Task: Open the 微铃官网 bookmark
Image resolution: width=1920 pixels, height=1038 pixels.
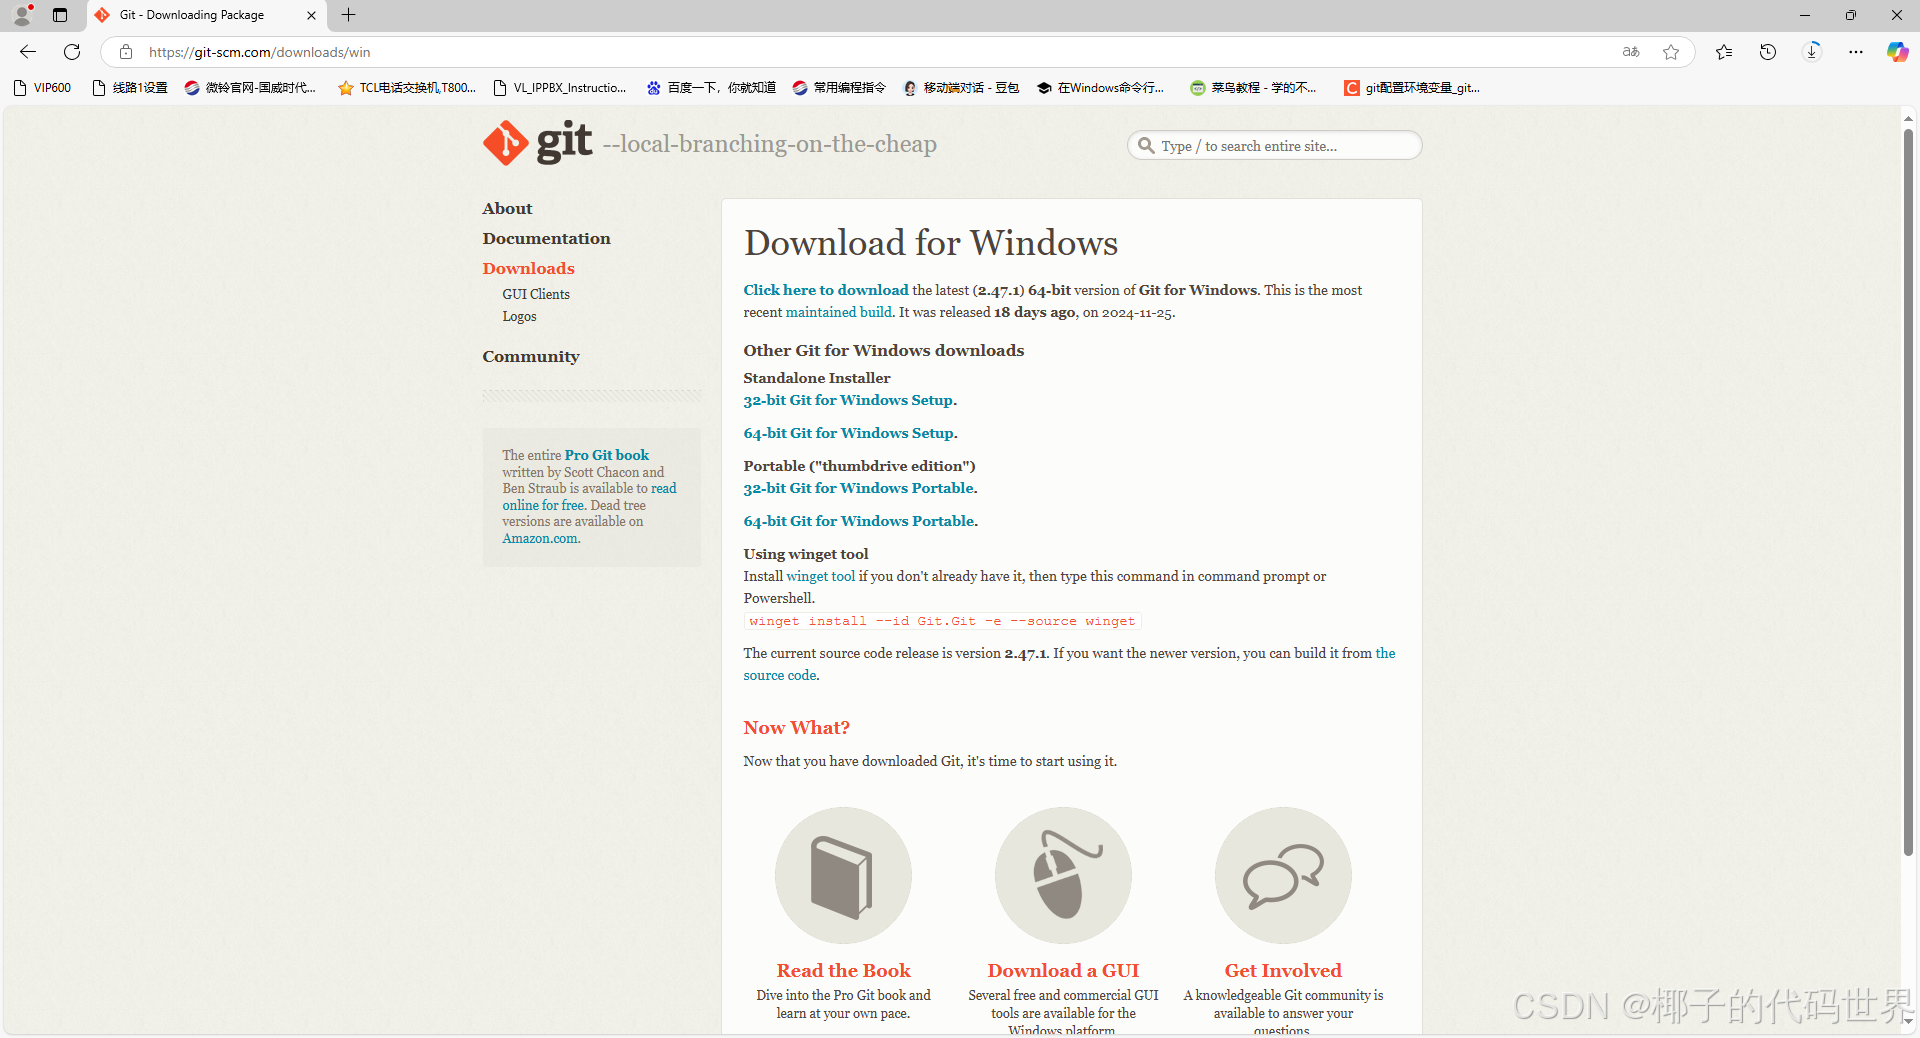Action: 250,88
